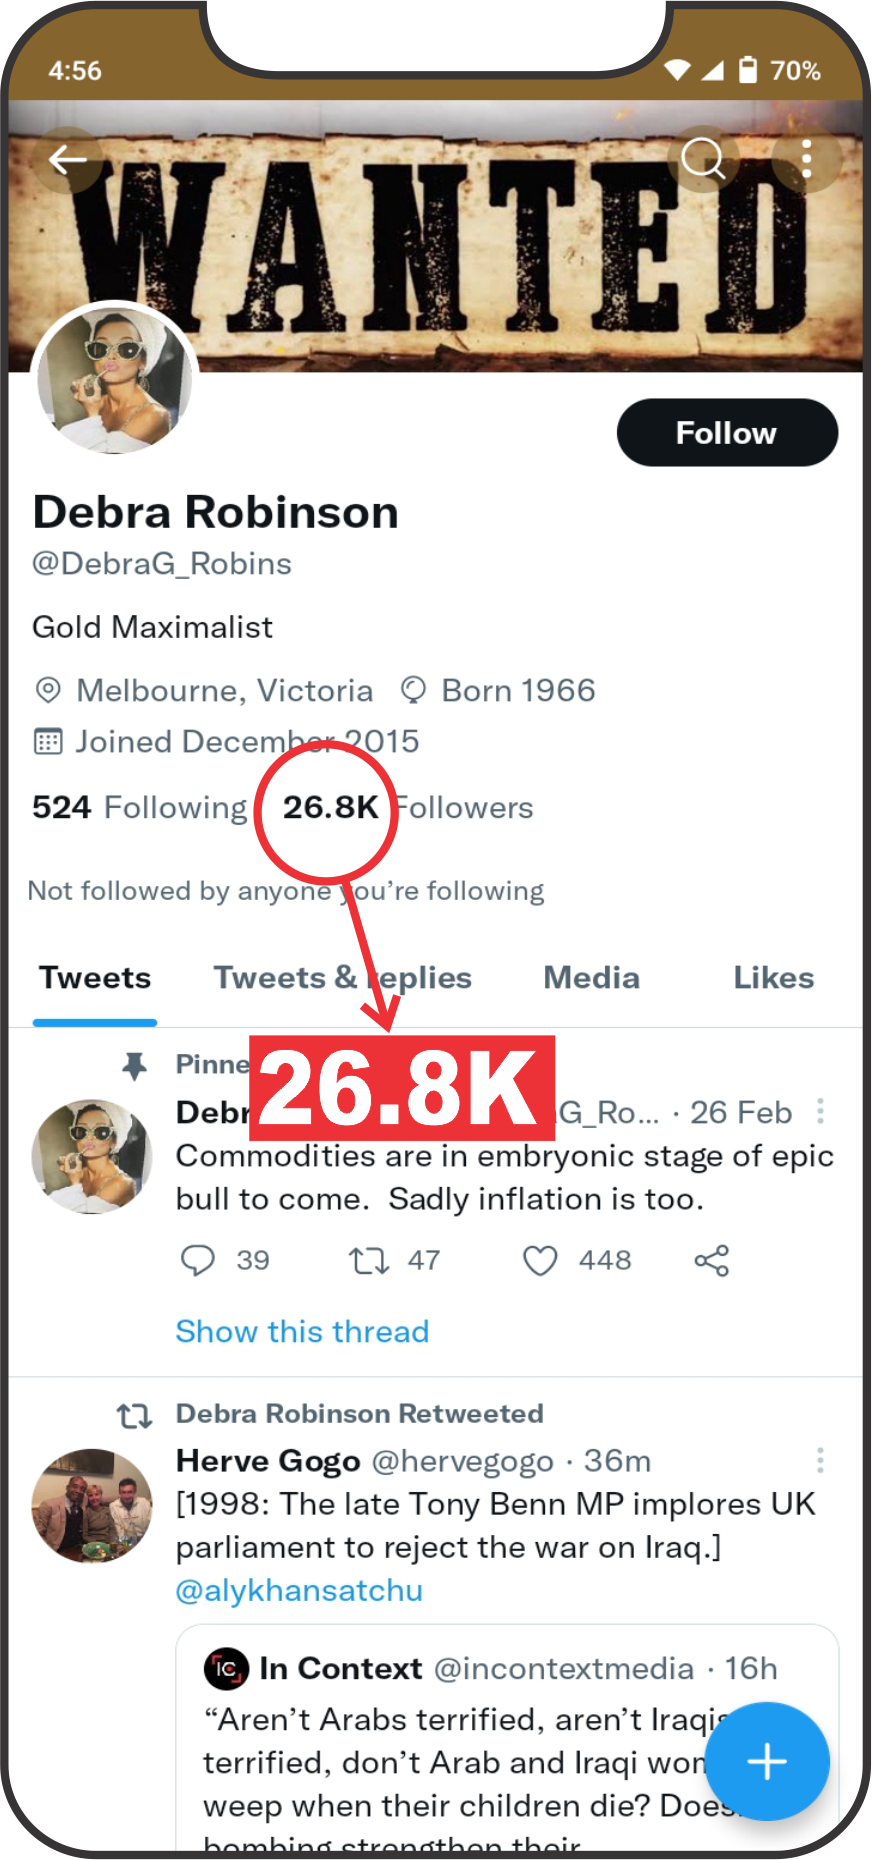This screenshot has height=1860, width=872.
Task: Open Herve Gogo tweet's three-dot options
Action: coord(820,1460)
